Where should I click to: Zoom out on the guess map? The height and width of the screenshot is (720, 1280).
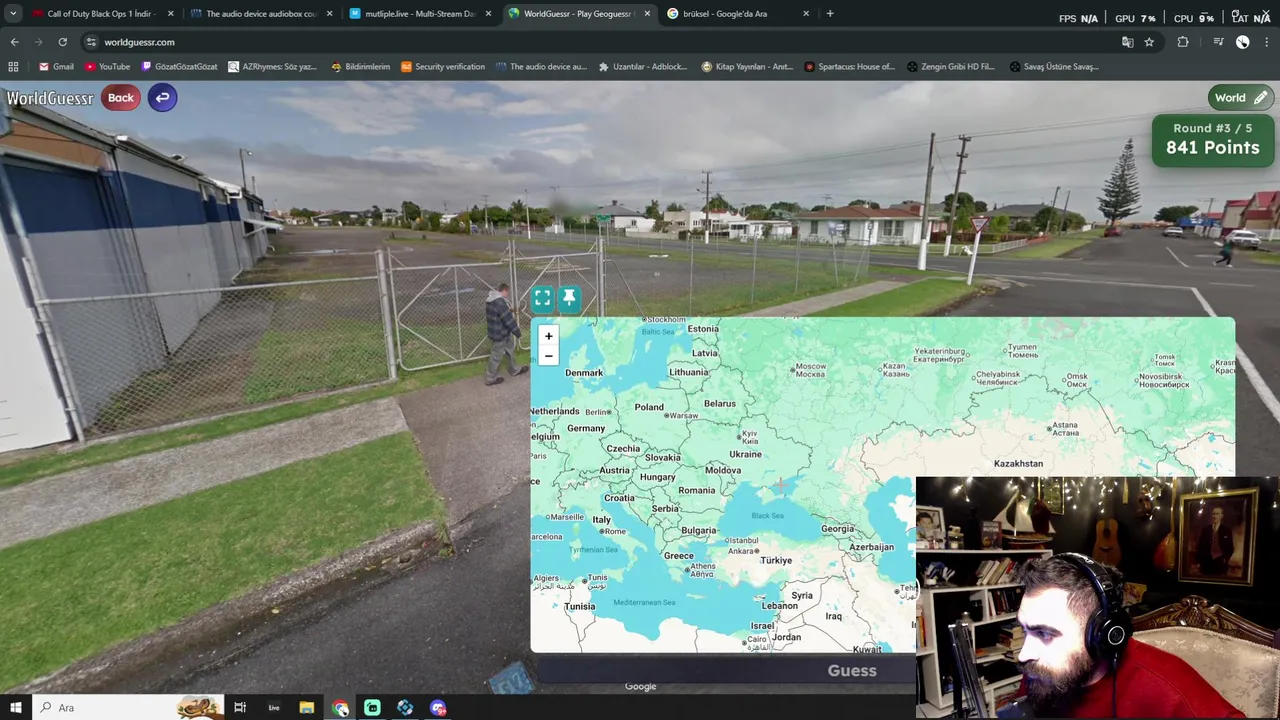tap(548, 356)
